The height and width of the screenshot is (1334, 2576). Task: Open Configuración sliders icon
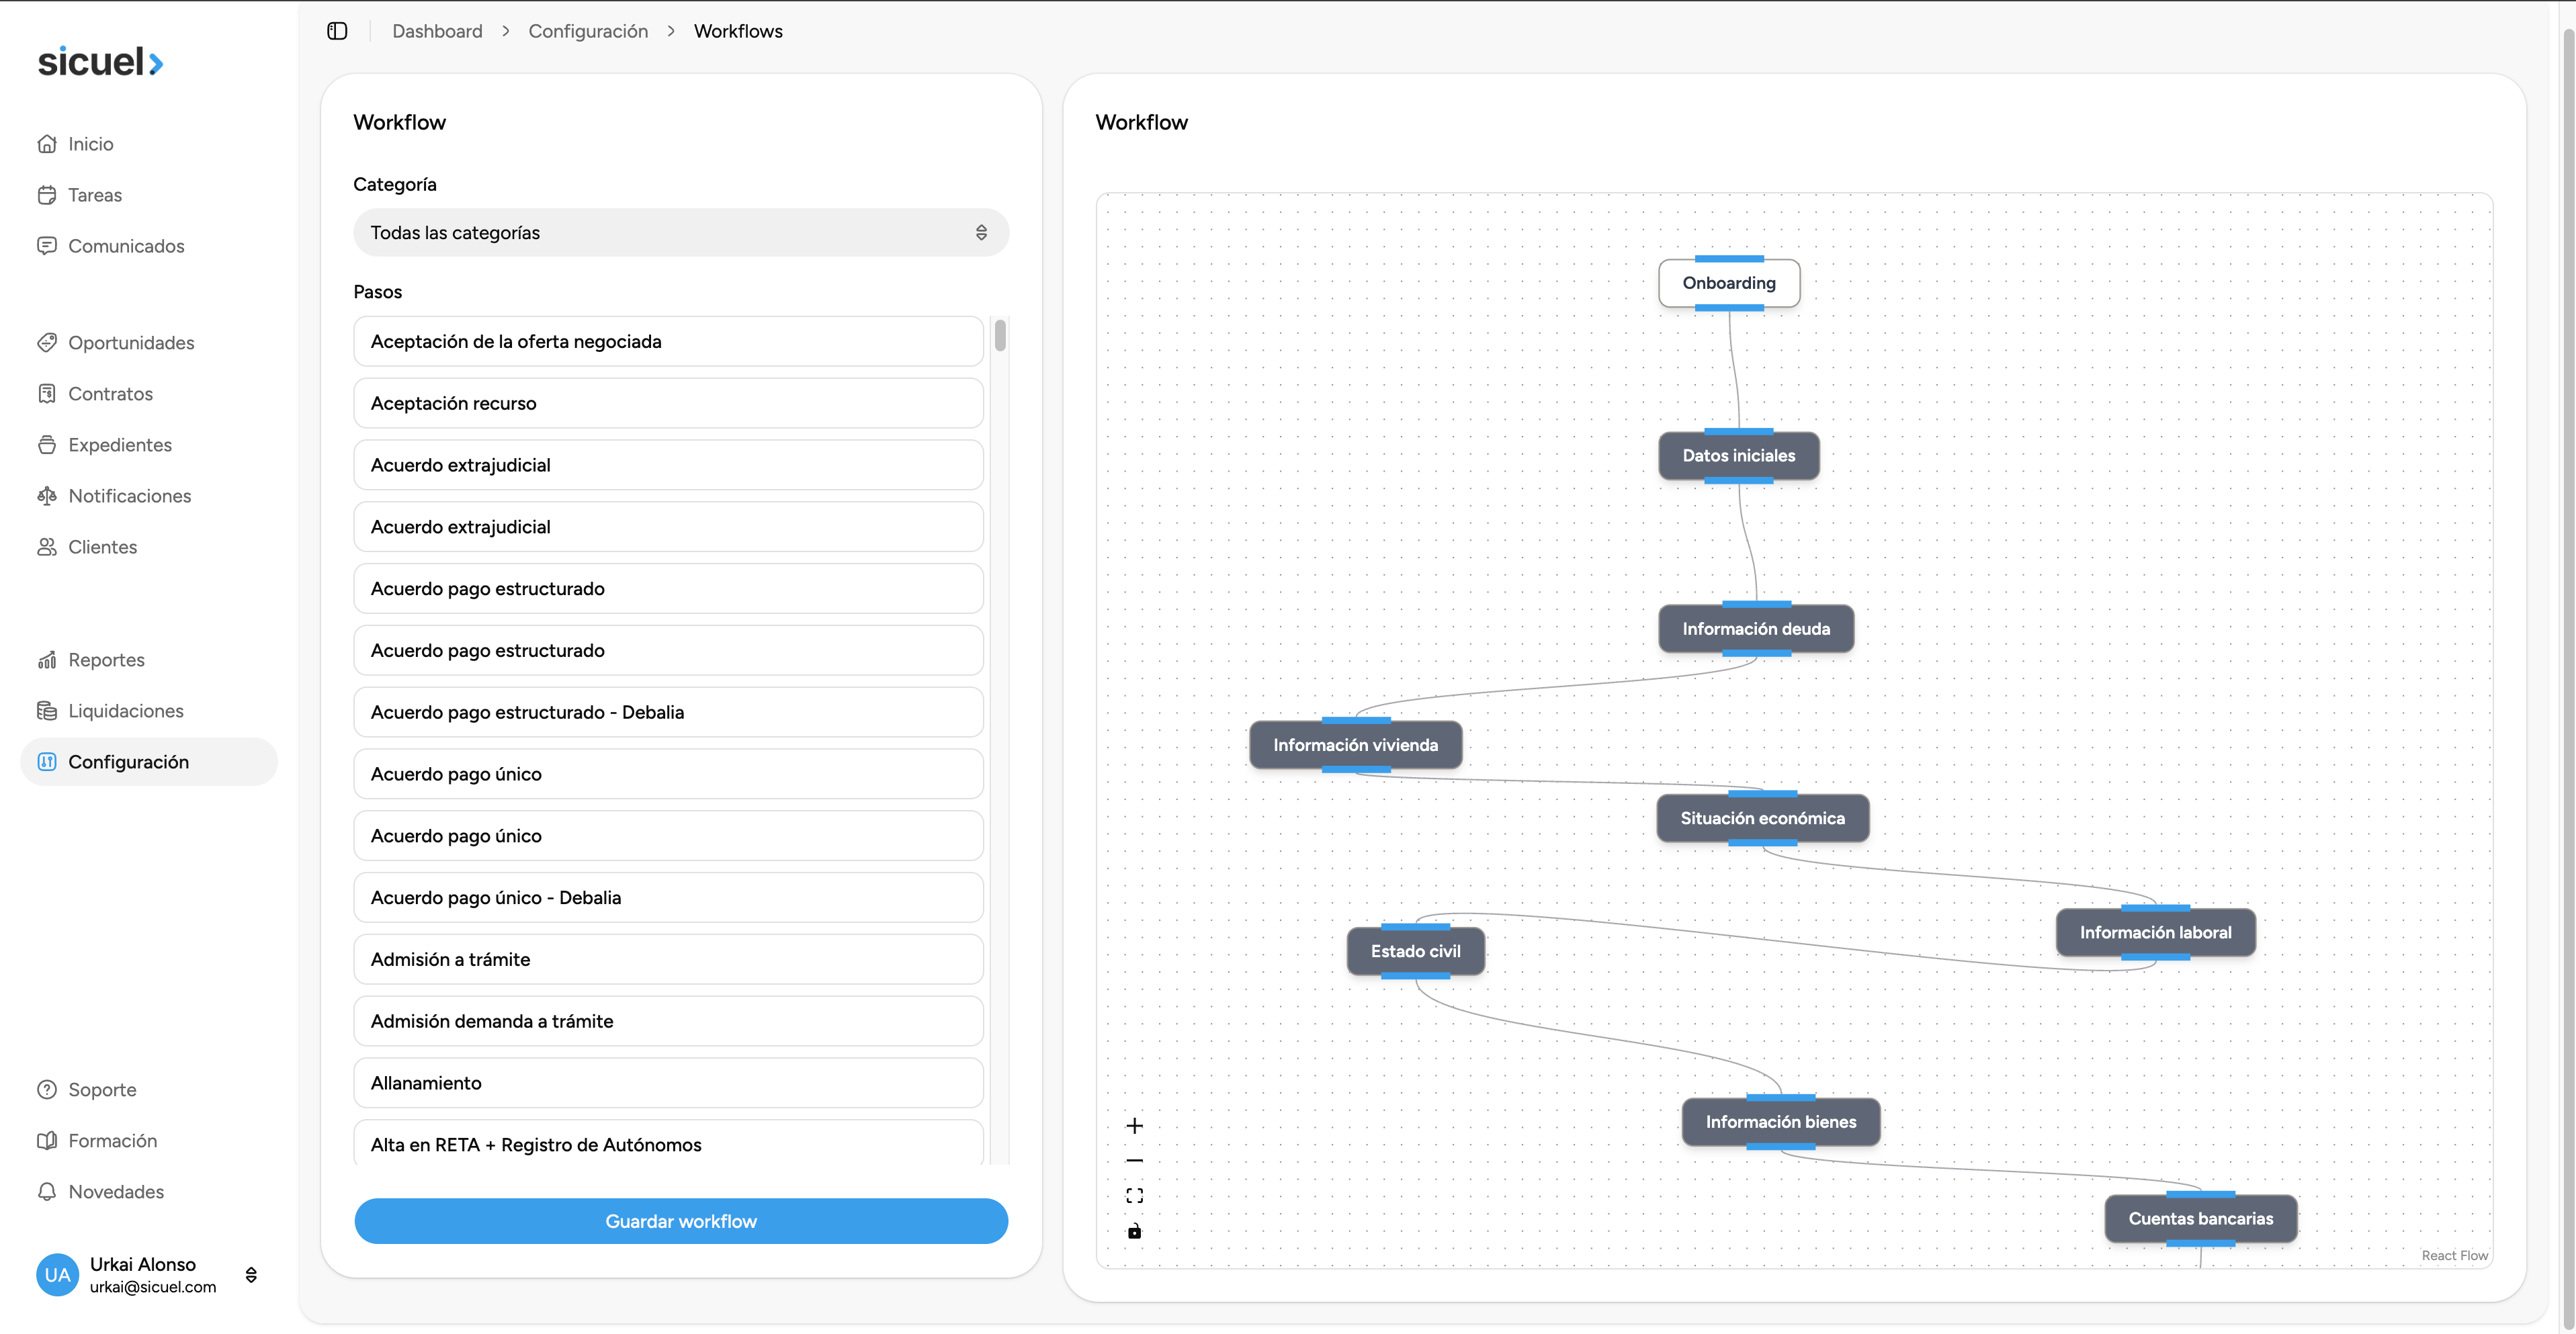click(x=47, y=762)
